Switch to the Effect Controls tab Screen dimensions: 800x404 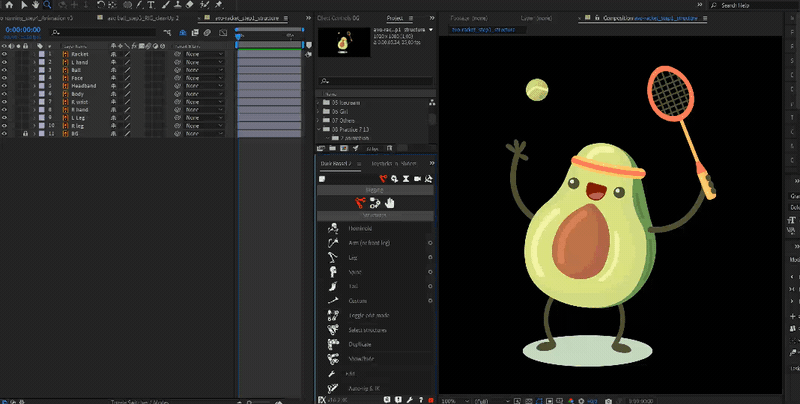click(340, 19)
